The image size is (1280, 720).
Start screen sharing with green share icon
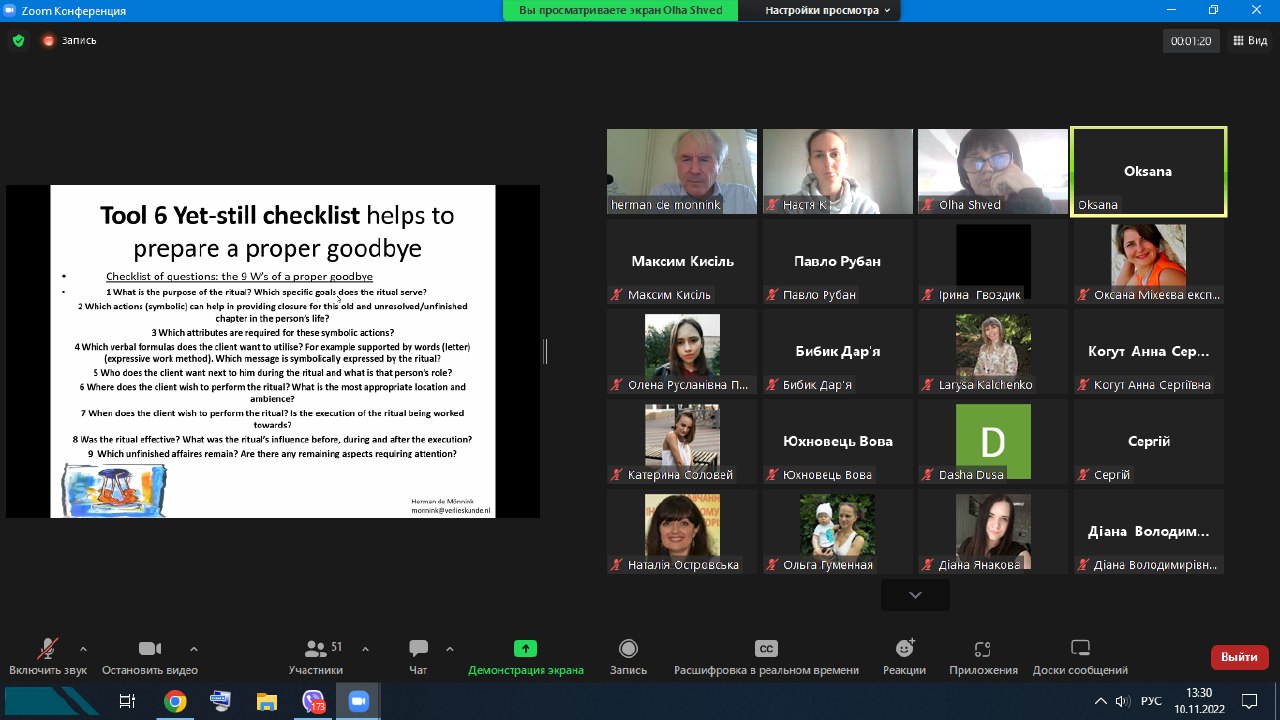click(525, 649)
